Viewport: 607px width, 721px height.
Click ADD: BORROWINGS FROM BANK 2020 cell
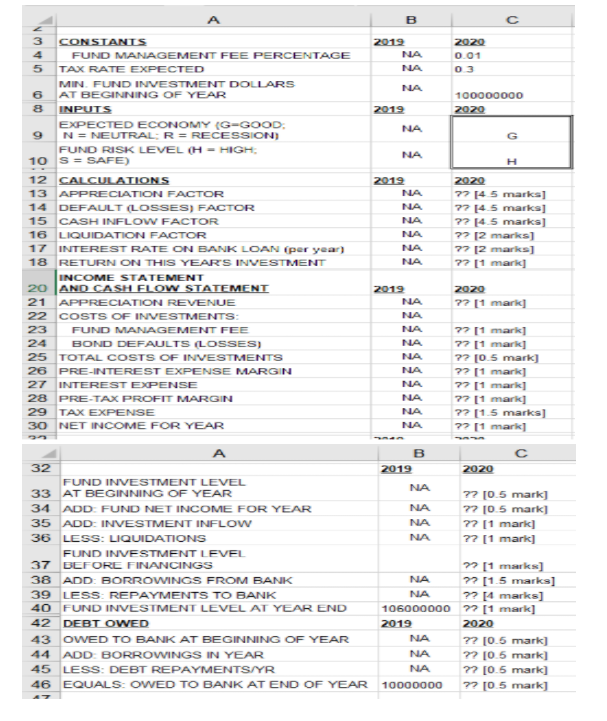coord(518,580)
